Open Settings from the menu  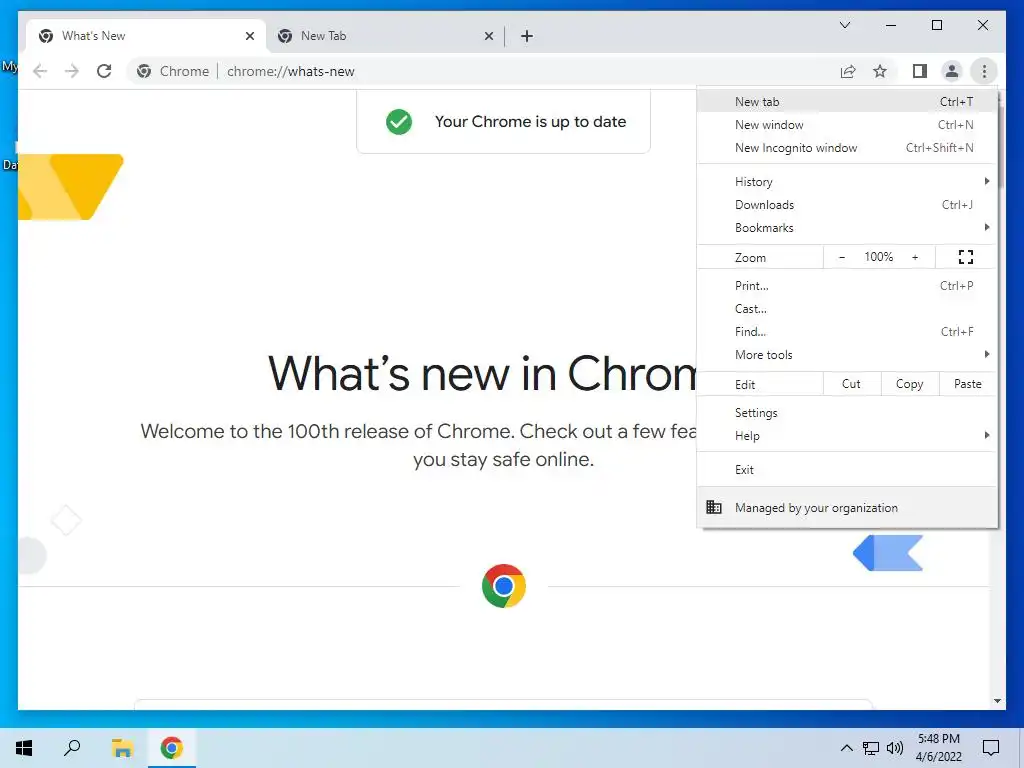click(x=847, y=413)
